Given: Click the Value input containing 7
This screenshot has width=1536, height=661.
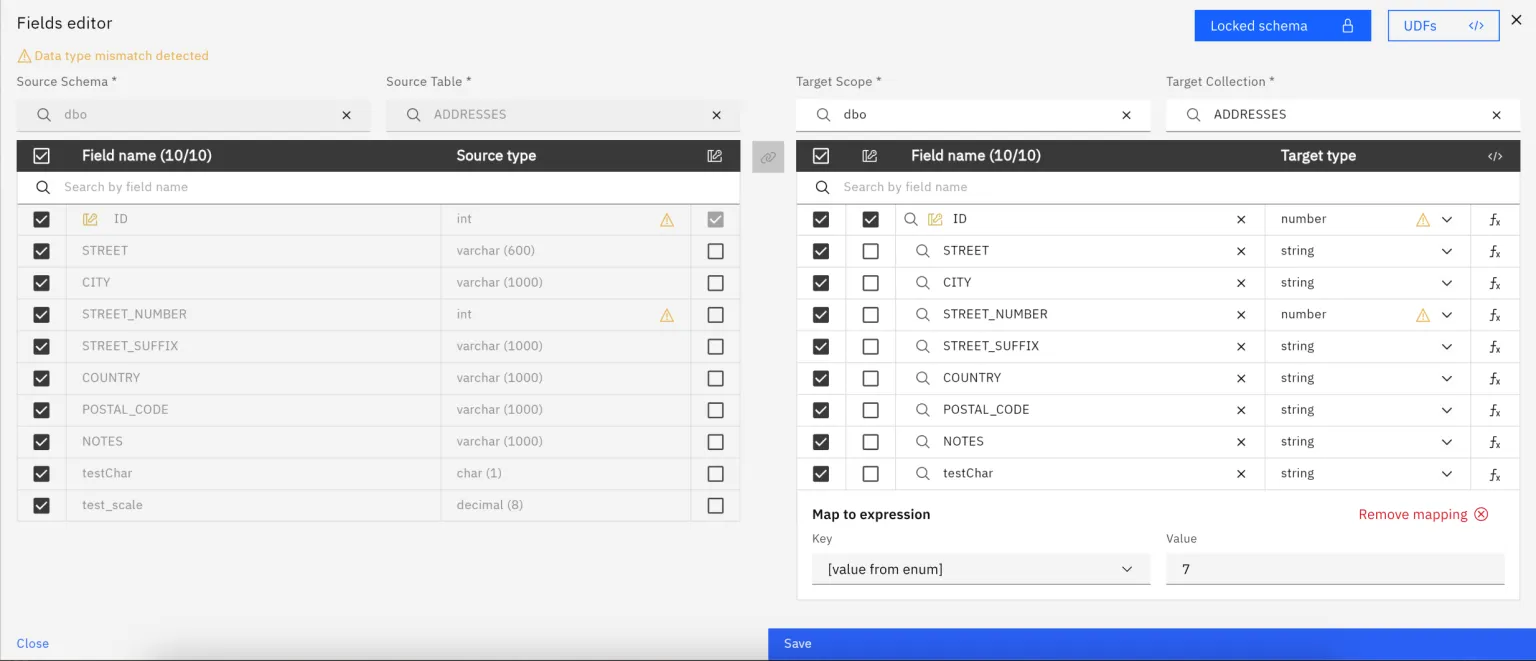Looking at the screenshot, I should click(x=1335, y=569).
